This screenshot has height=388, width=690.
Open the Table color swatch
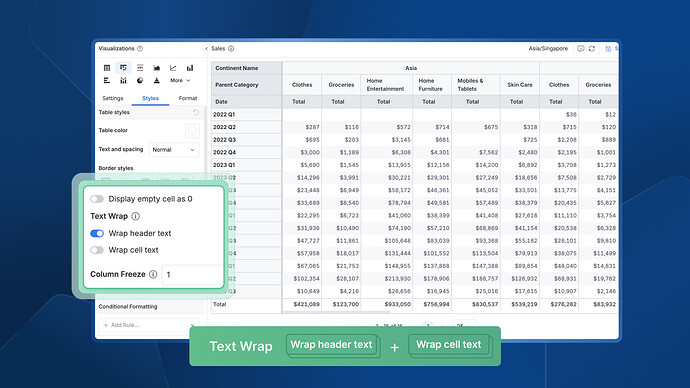tap(192, 131)
